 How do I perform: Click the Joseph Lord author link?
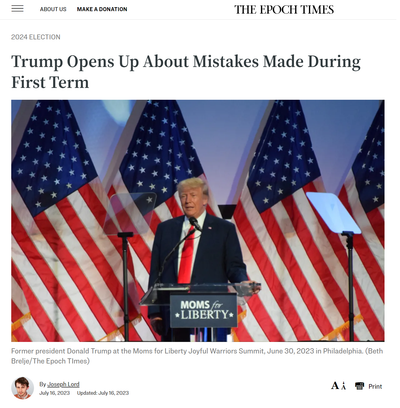pos(63,384)
